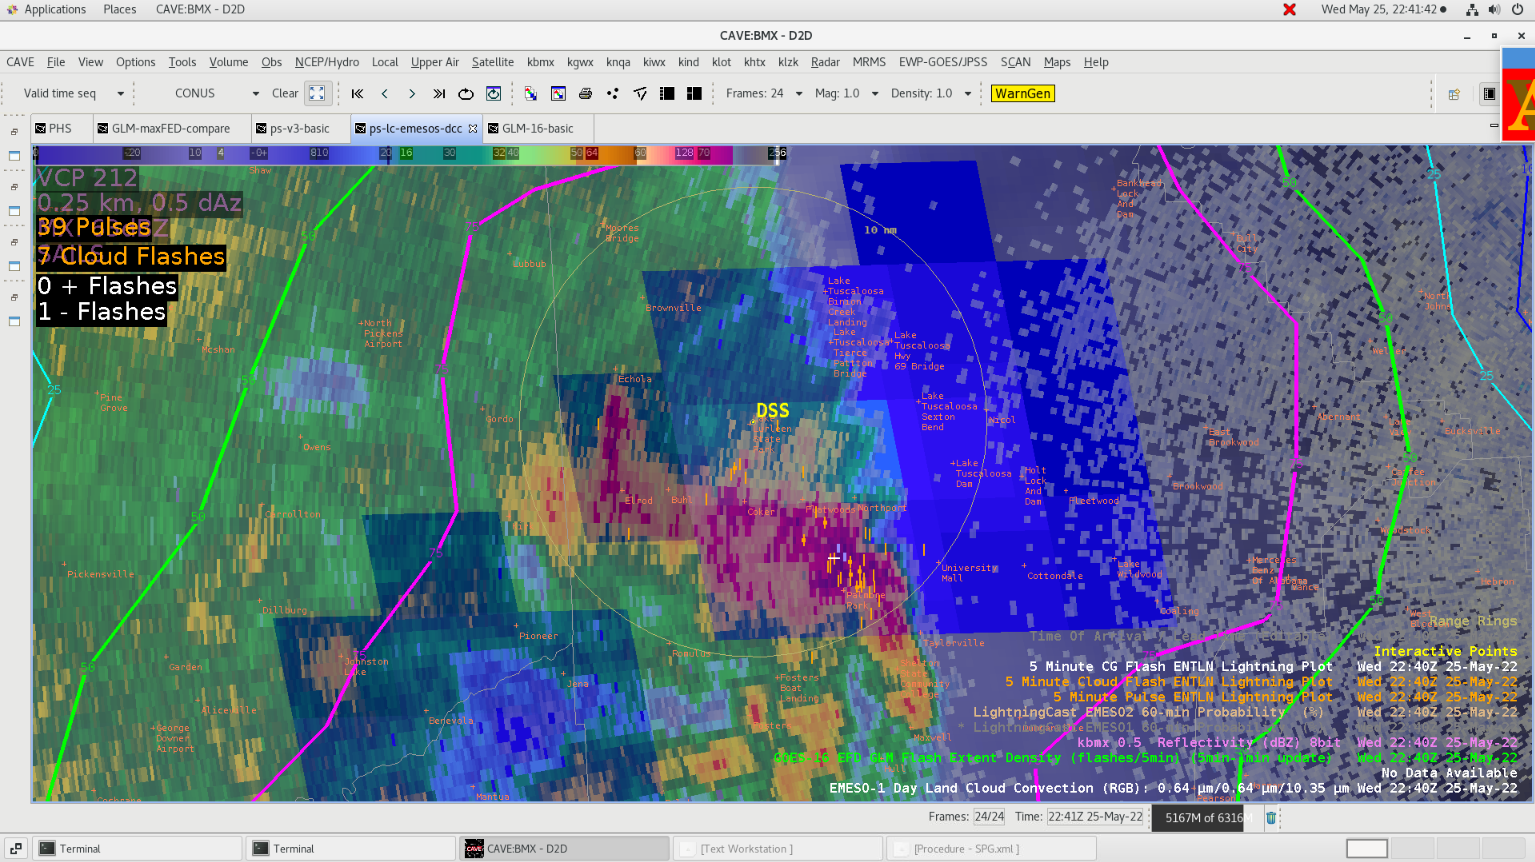Open the Density: 1.0 dropdown

click(930, 93)
